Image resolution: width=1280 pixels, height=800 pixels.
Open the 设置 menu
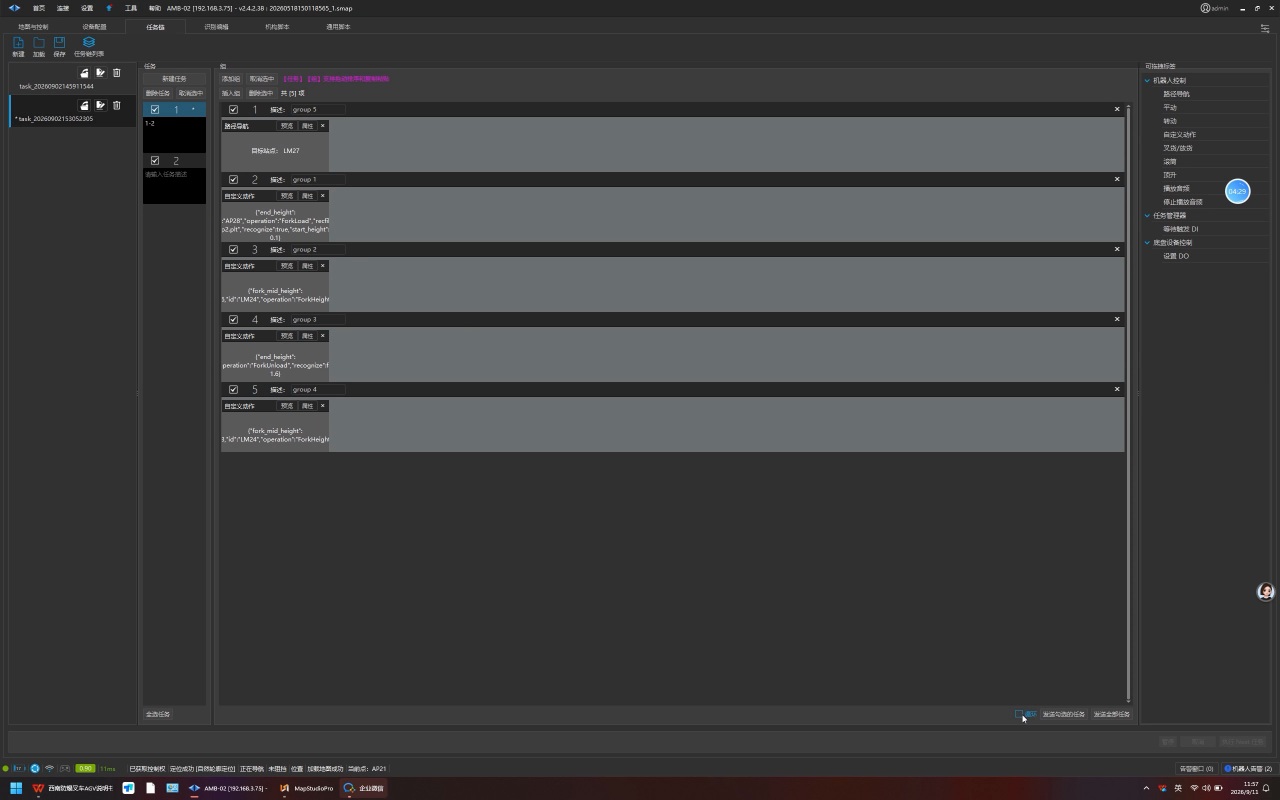(x=87, y=8)
